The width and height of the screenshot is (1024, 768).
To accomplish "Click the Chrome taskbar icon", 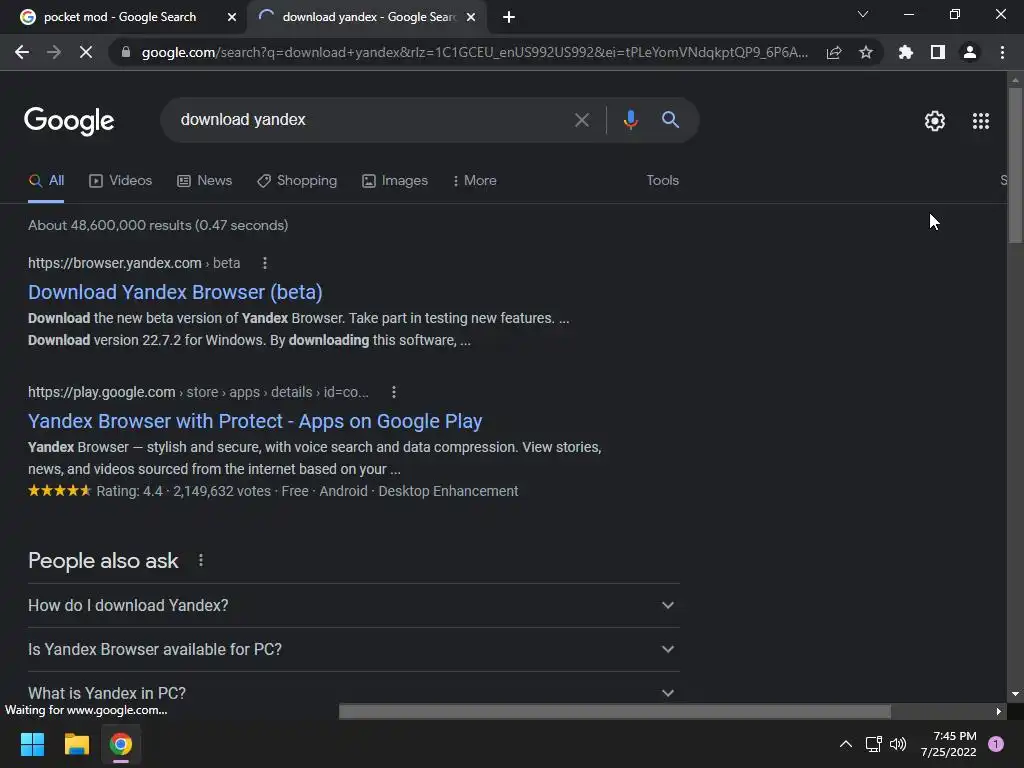I will [121, 744].
